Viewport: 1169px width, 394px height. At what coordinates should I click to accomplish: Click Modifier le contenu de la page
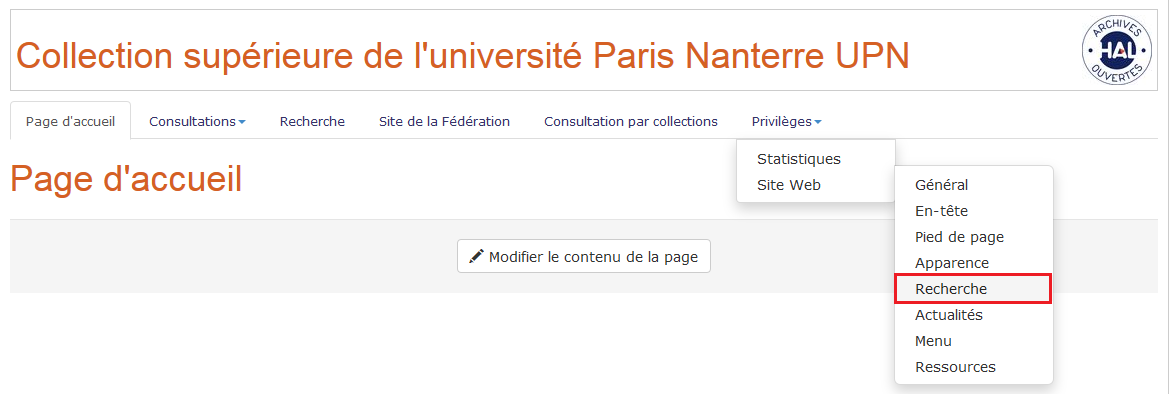tap(584, 257)
